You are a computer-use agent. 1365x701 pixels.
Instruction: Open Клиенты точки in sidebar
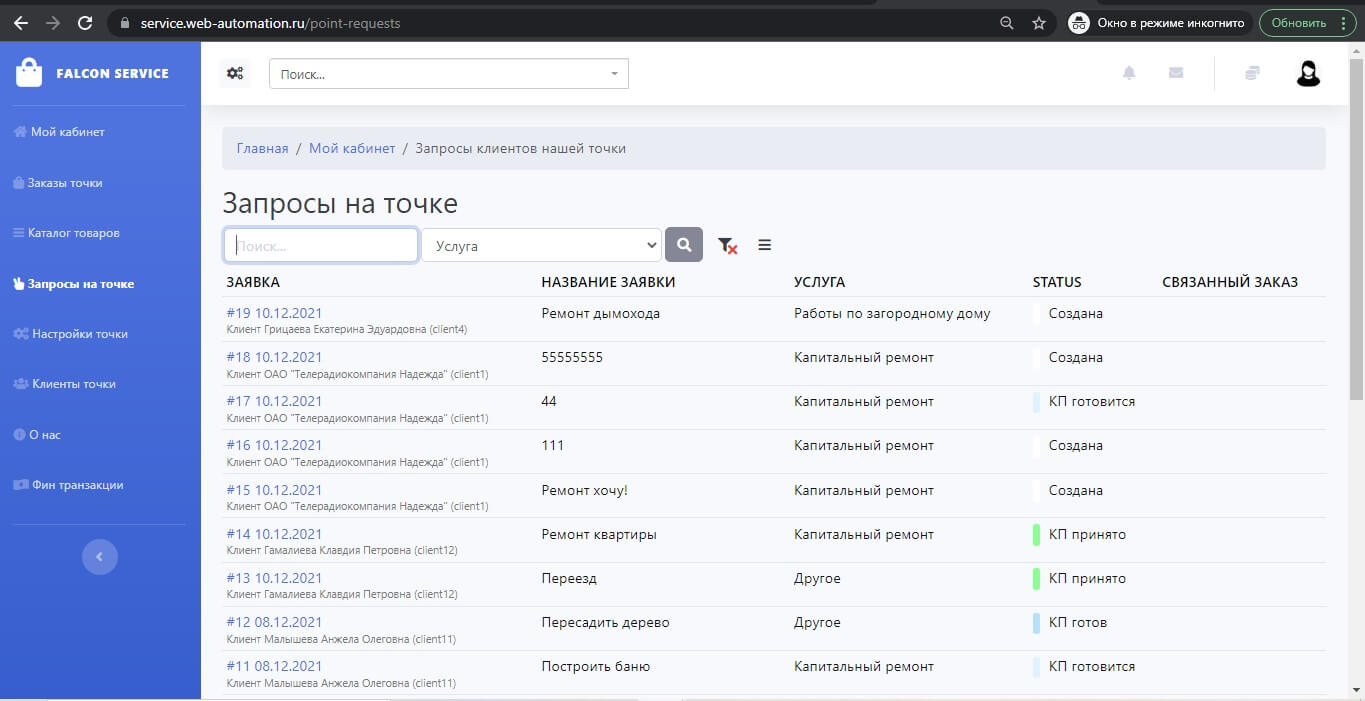(x=65, y=384)
